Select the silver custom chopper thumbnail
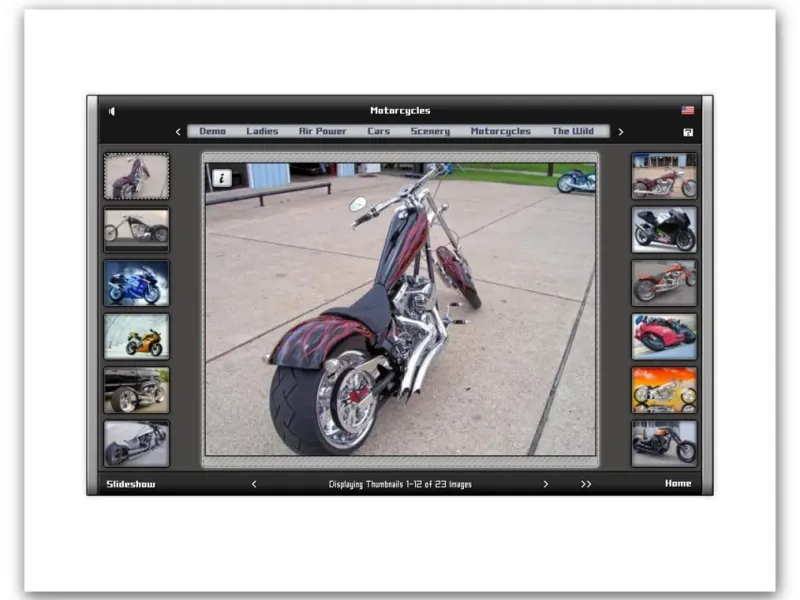This screenshot has width=800, height=600. [136, 444]
